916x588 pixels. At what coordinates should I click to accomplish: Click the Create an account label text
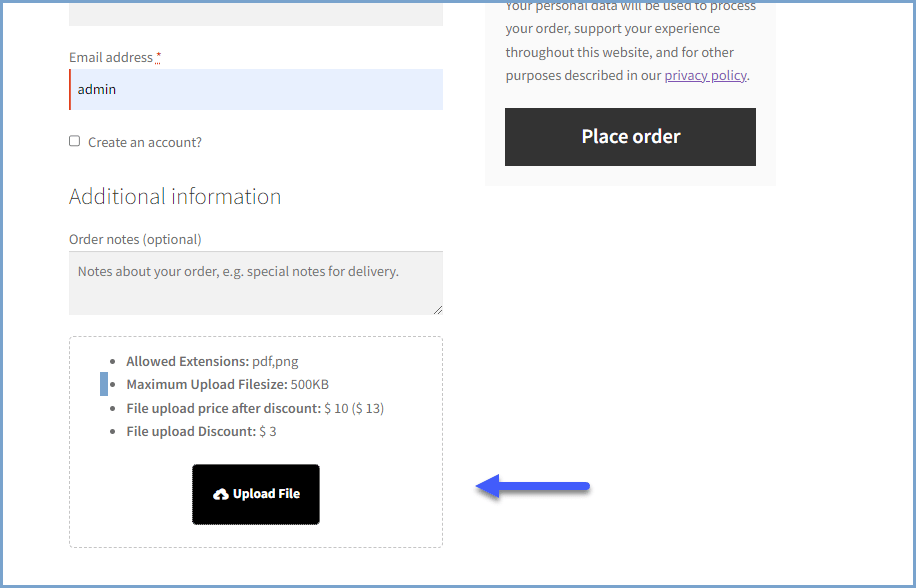143,142
